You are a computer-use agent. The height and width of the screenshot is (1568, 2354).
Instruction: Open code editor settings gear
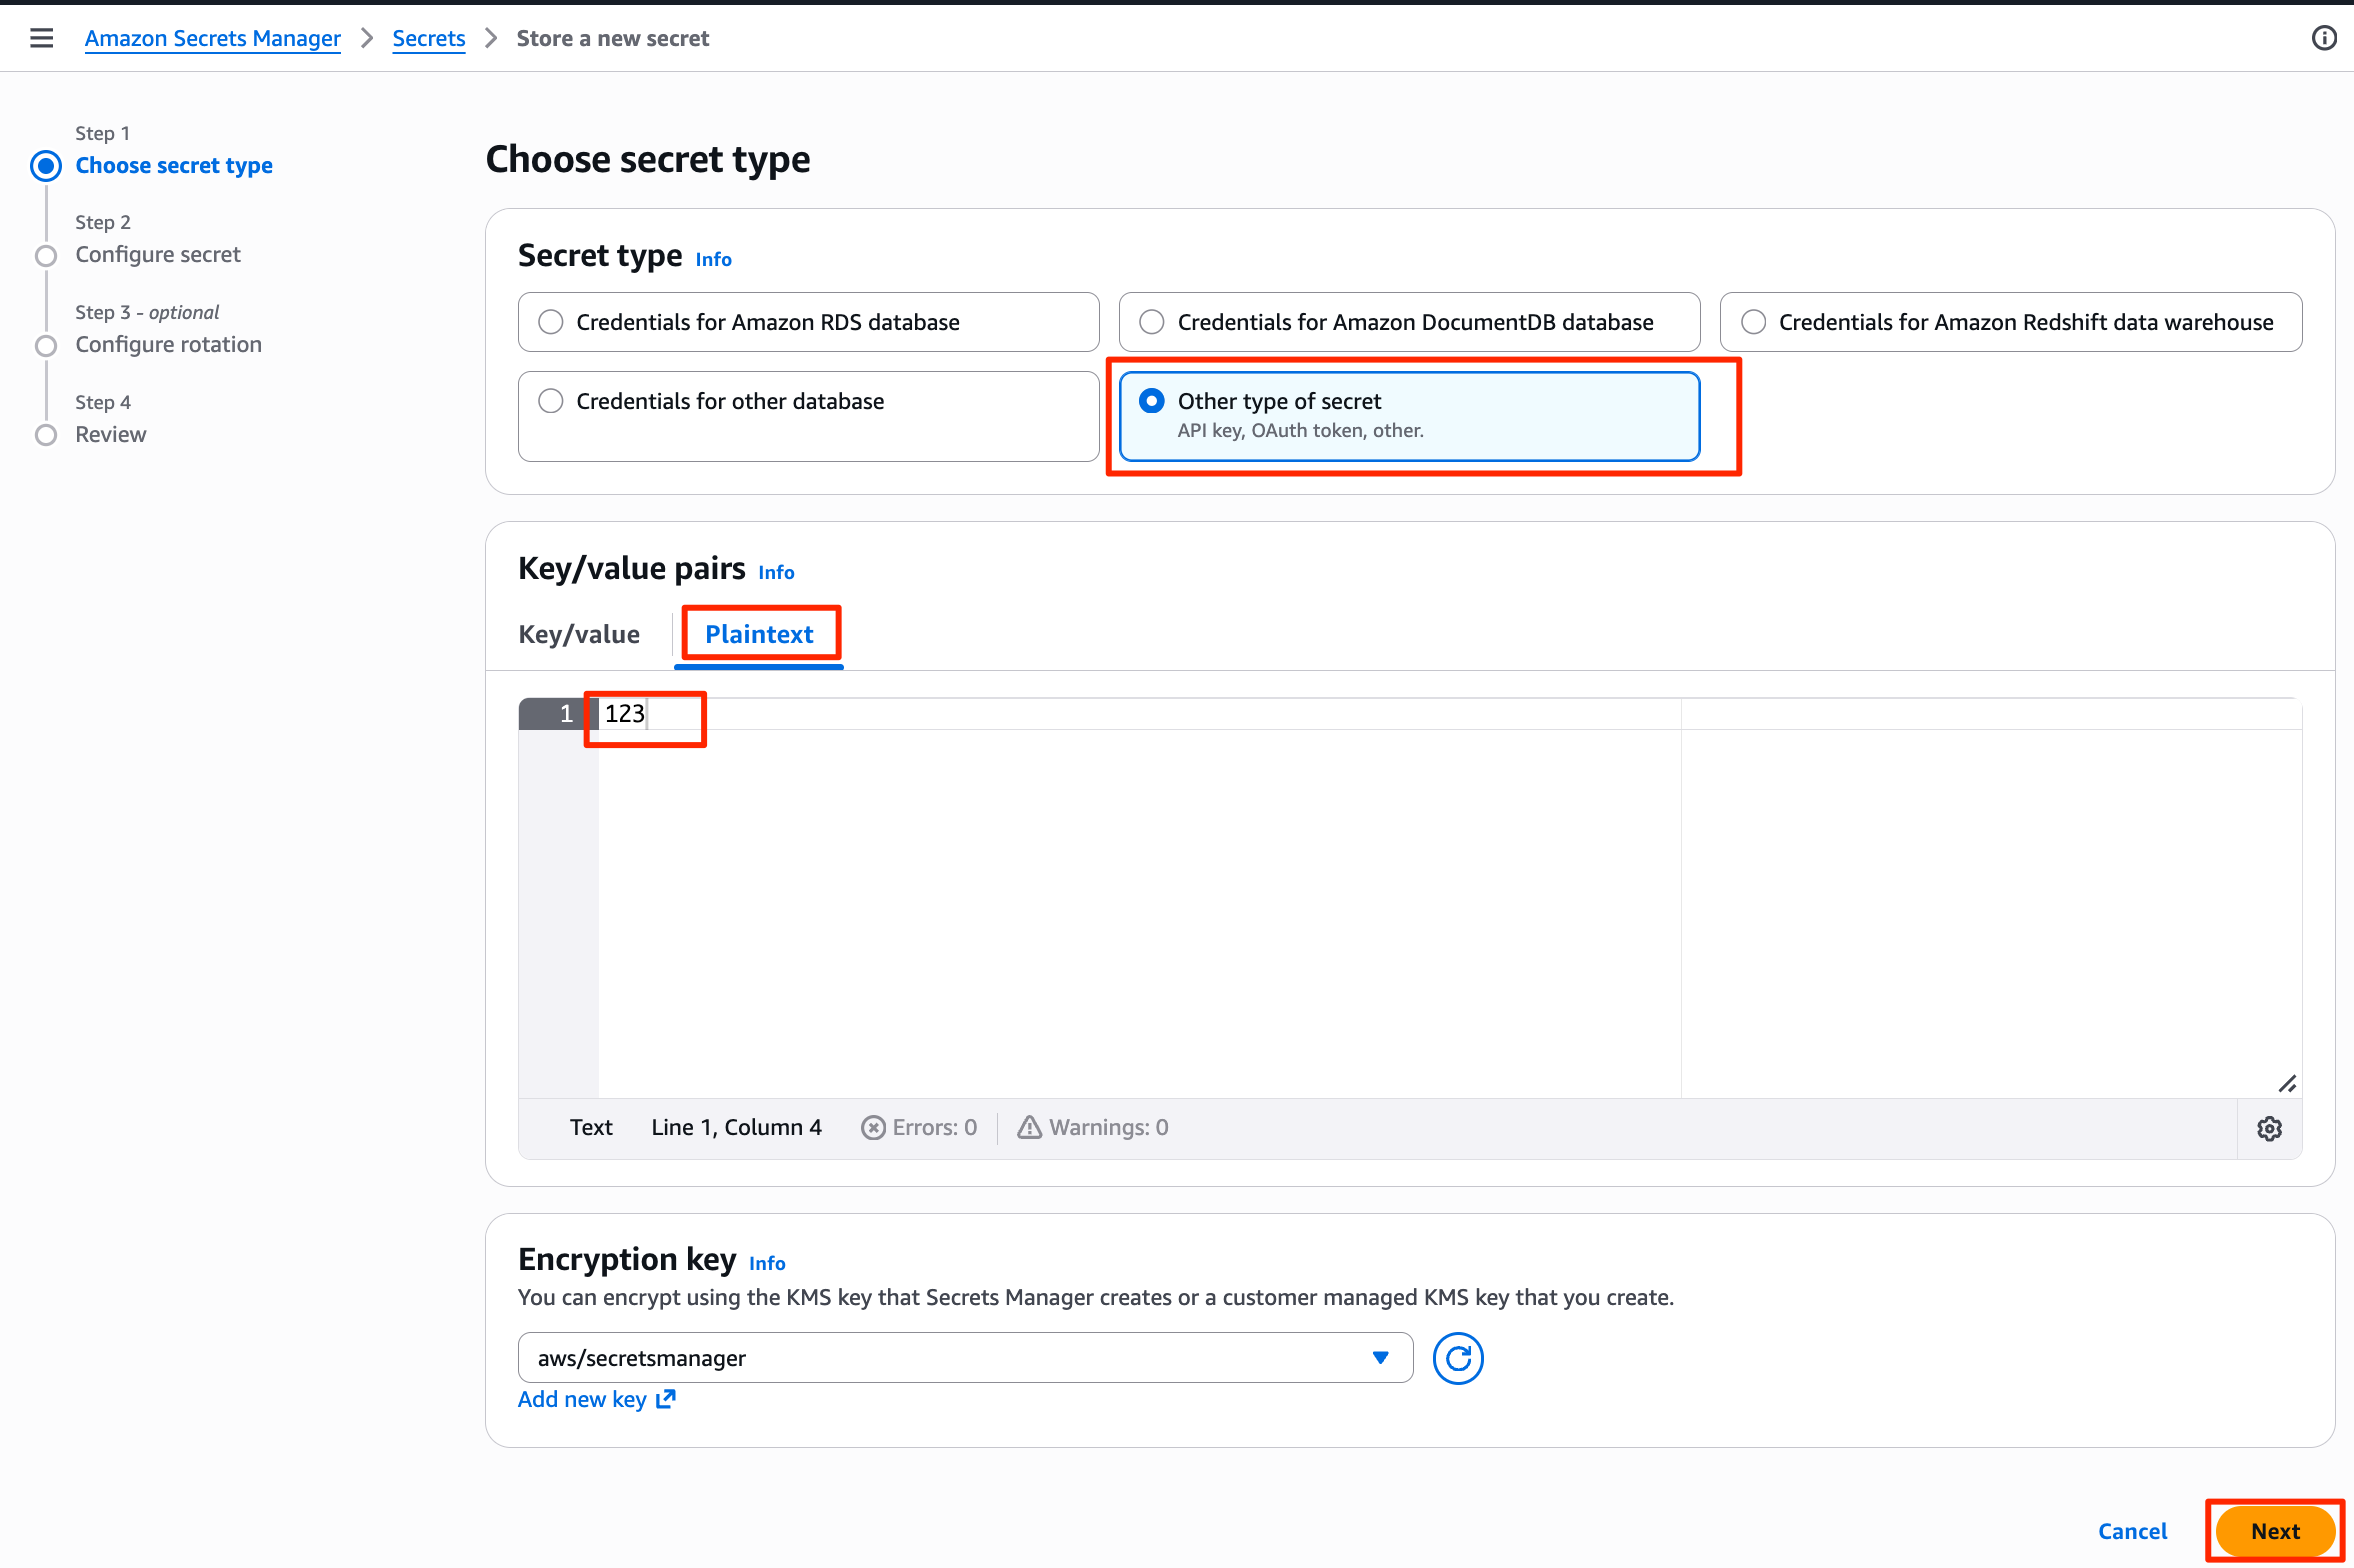pos(2270,1128)
